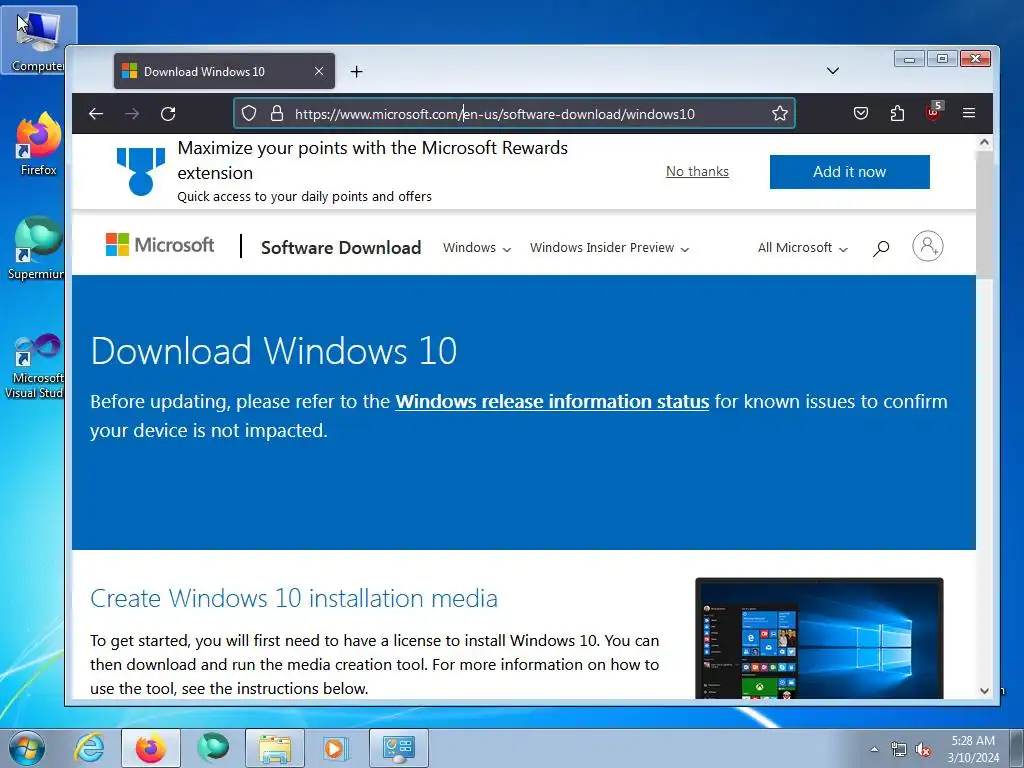This screenshot has width=1024, height=768.
Task: Click the muted volume tray icon
Action: [923, 749]
